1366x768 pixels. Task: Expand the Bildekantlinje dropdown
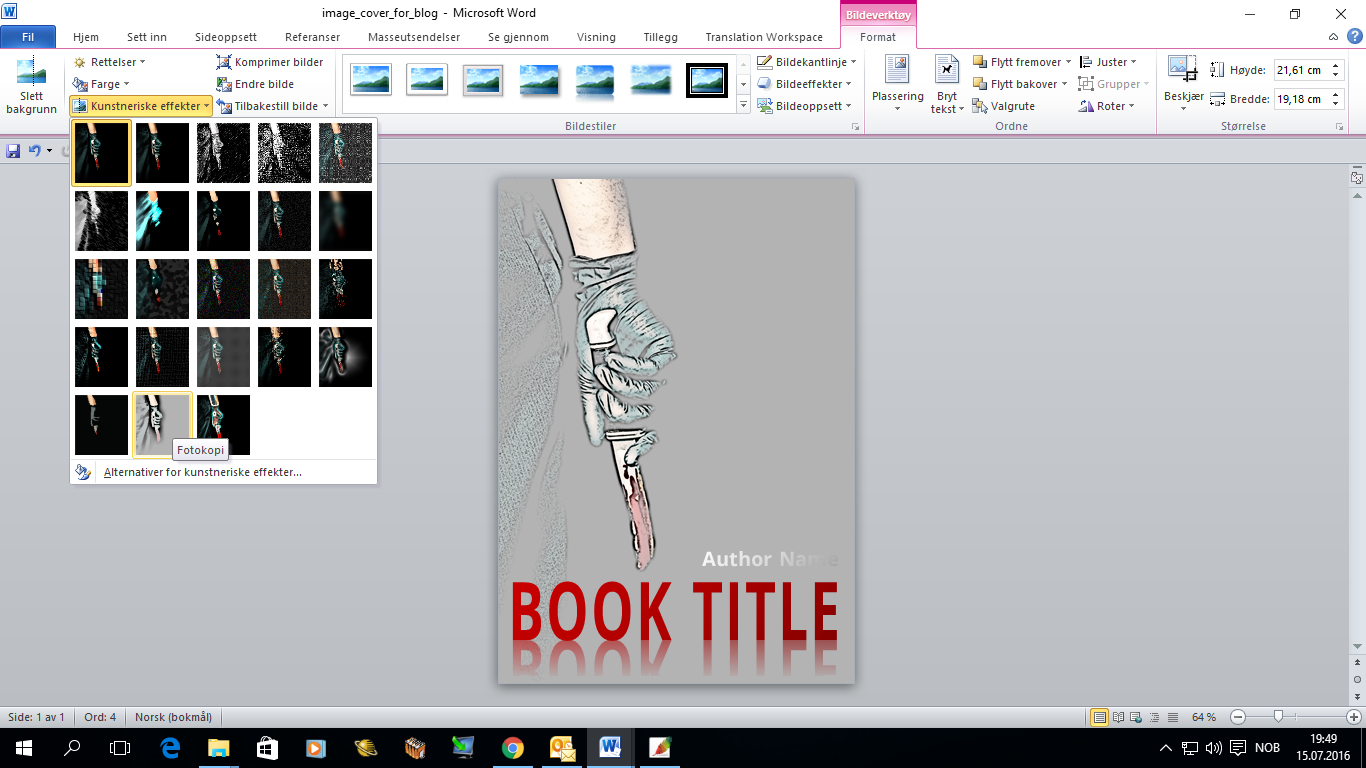pos(808,62)
